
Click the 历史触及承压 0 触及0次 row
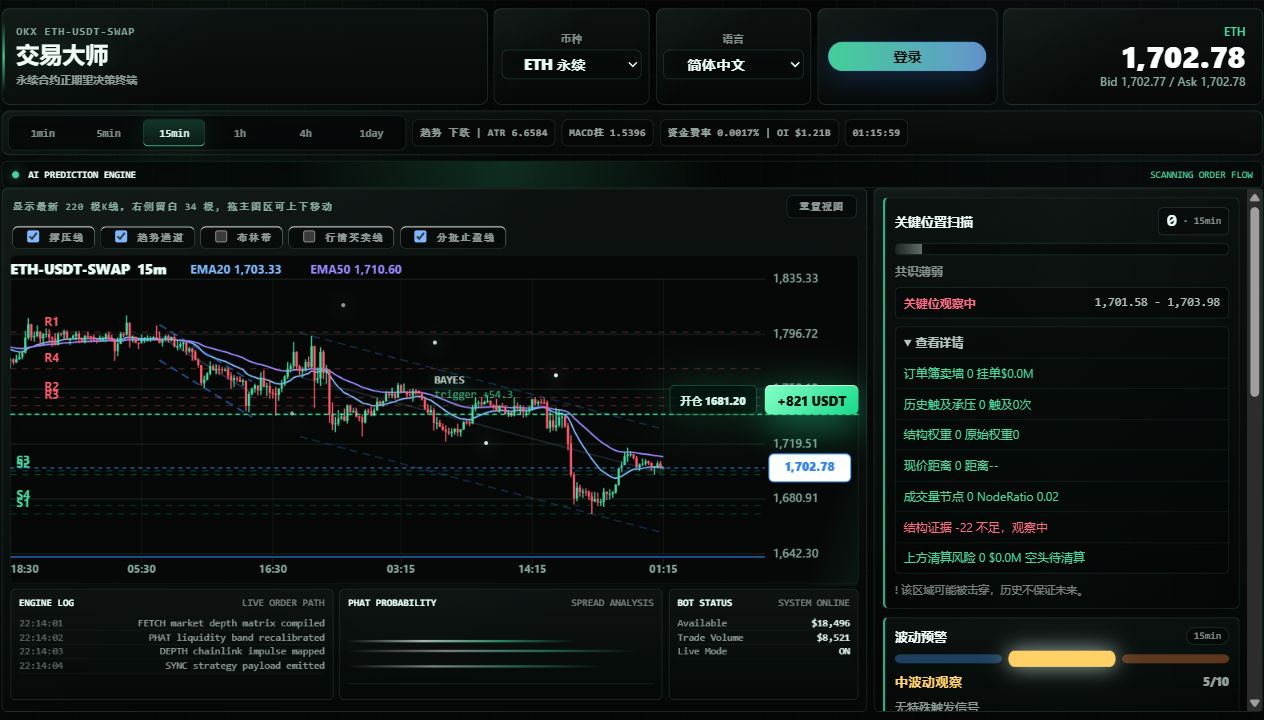click(1062, 404)
